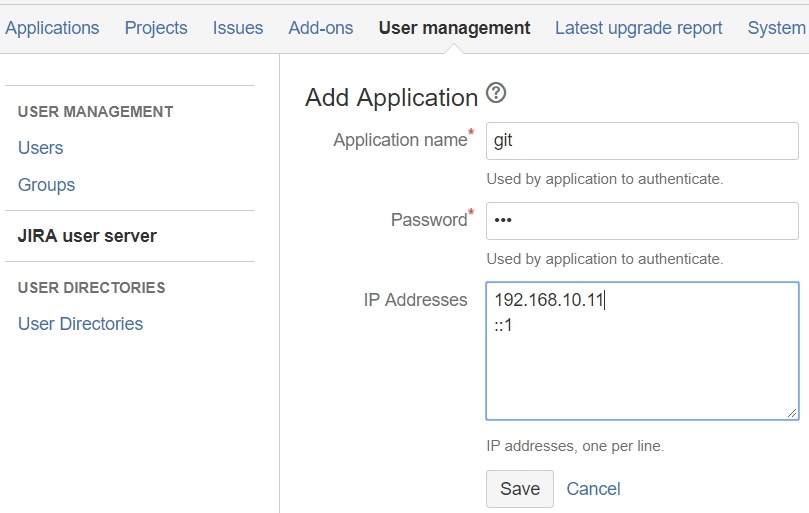Open the Latest upgrade report tab

[x=639, y=28]
